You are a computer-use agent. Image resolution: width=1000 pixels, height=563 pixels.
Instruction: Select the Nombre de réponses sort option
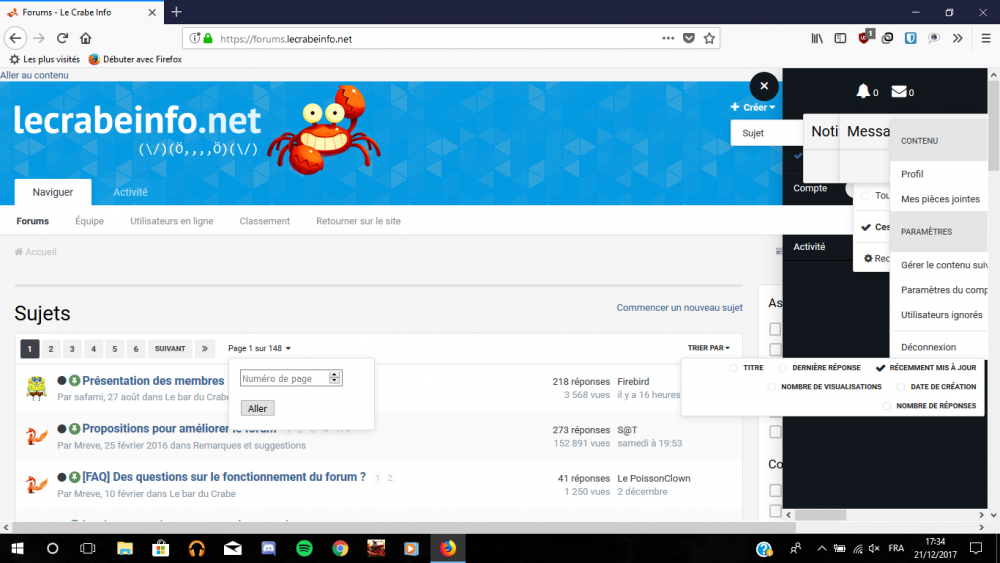(929, 406)
